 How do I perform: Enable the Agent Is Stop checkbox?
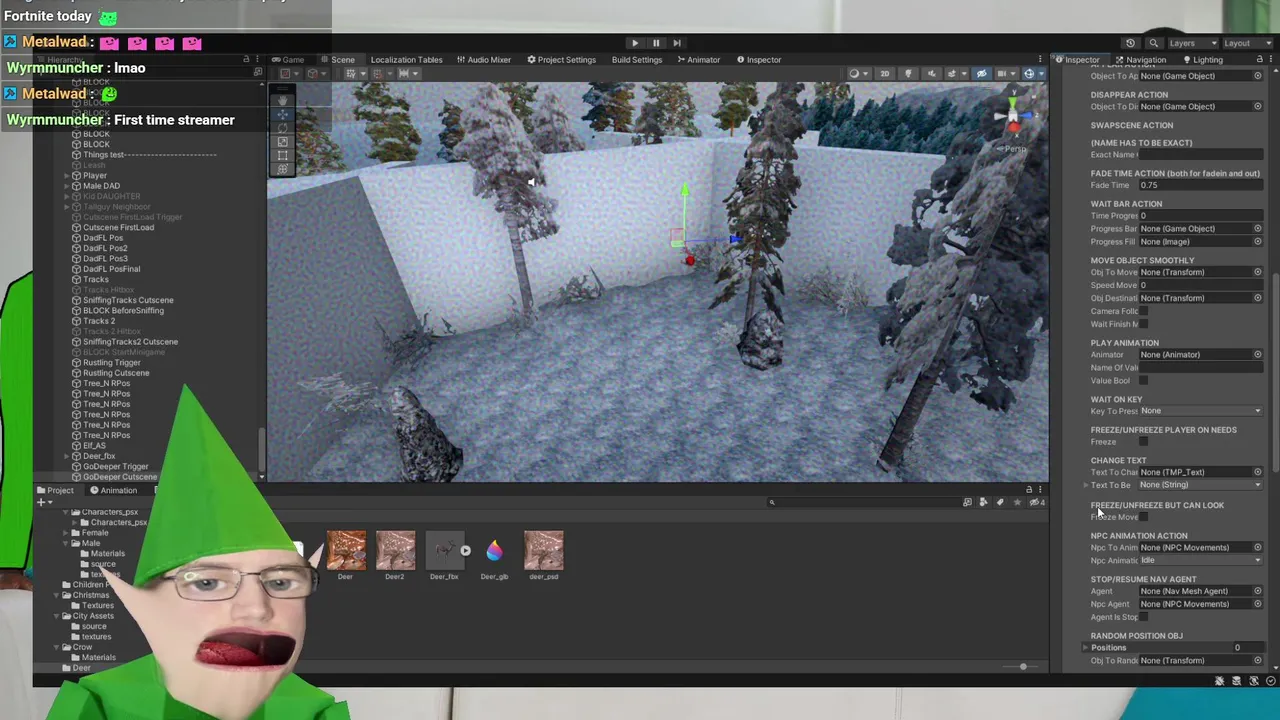coord(1144,617)
